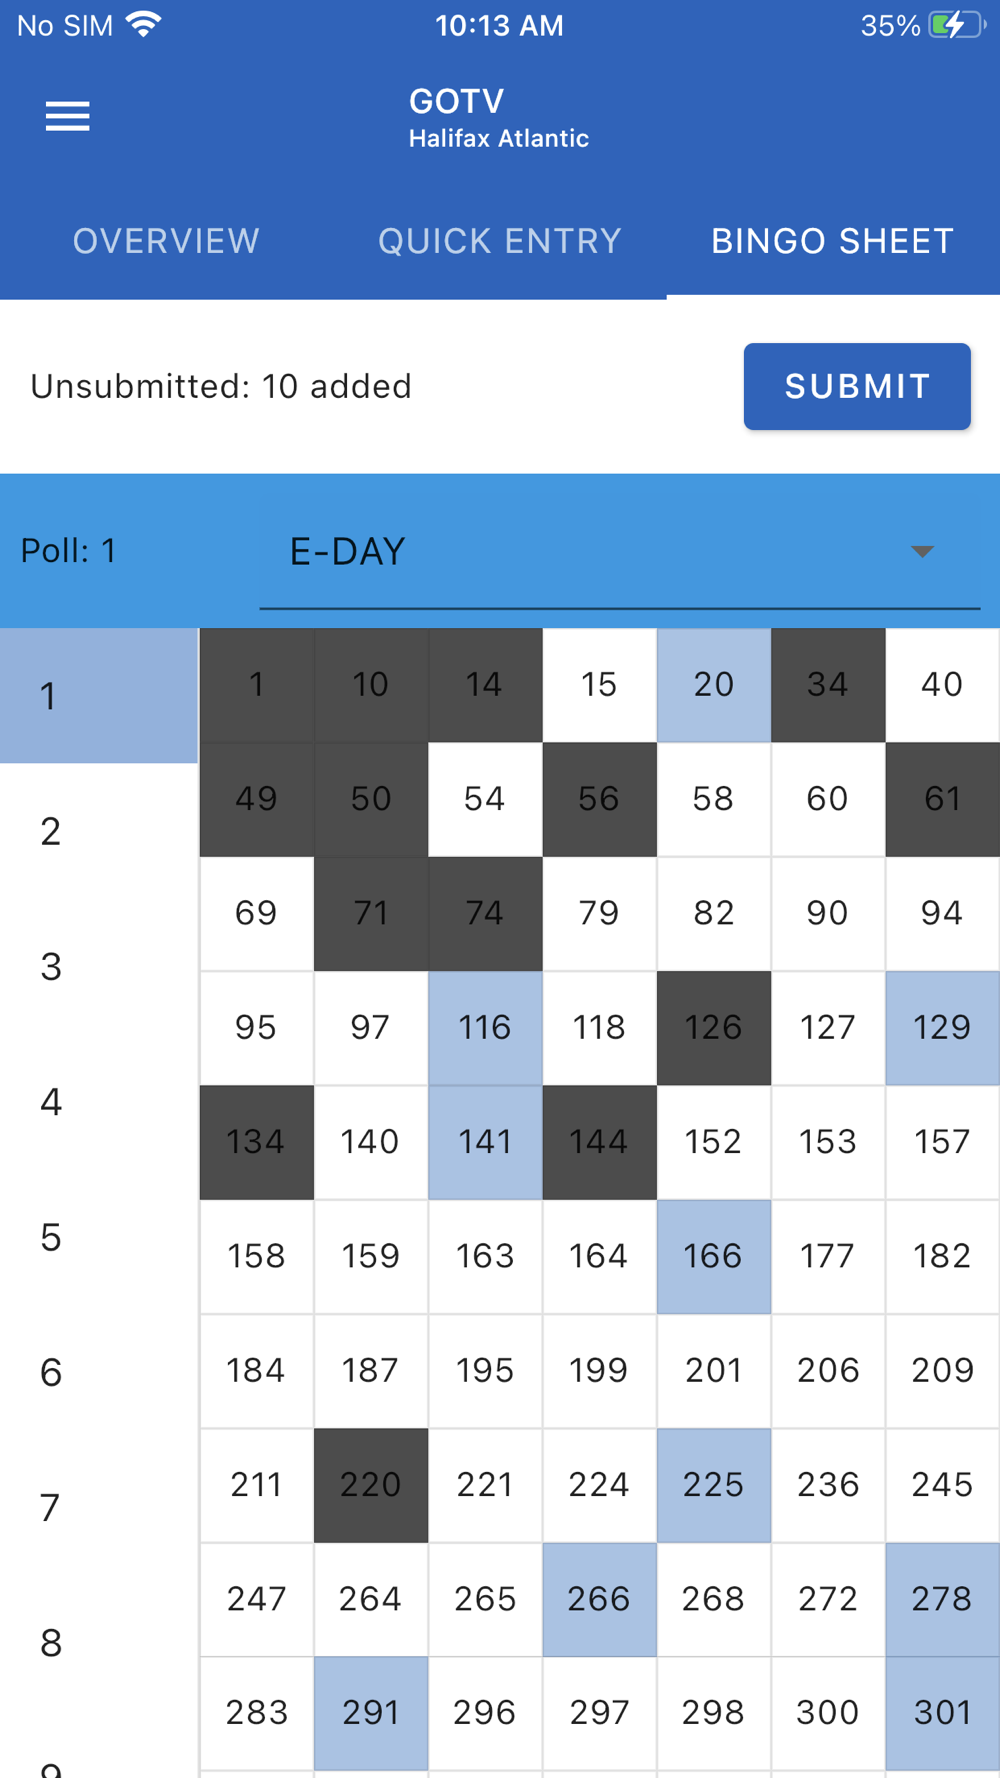Image resolution: width=1000 pixels, height=1778 pixels.
Task: Select the Bingo Sheet tab
Action: 832,241
